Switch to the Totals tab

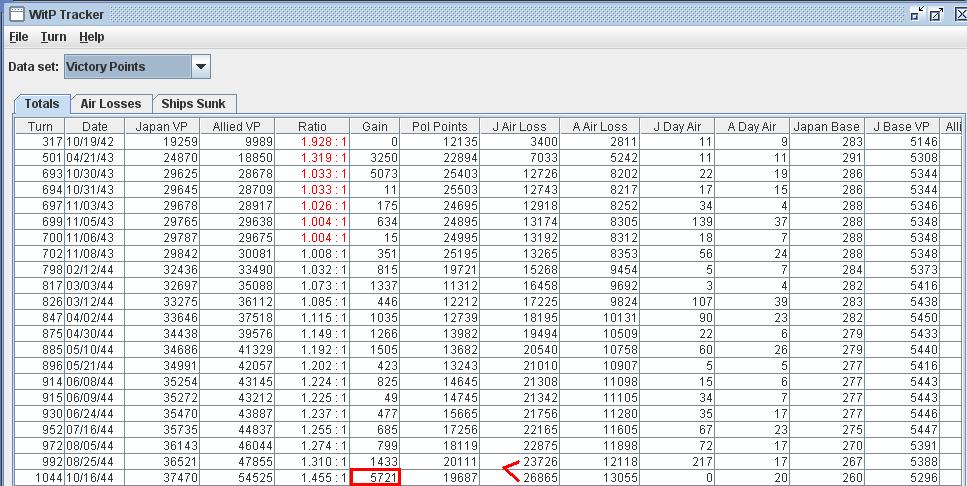(42, 104)
